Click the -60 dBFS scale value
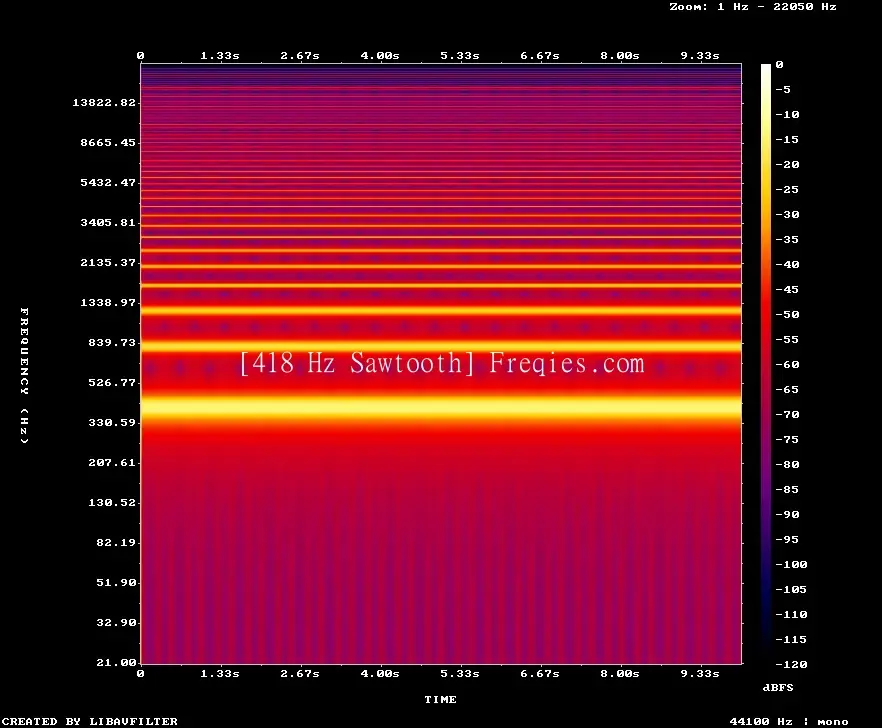 point(787,365)
